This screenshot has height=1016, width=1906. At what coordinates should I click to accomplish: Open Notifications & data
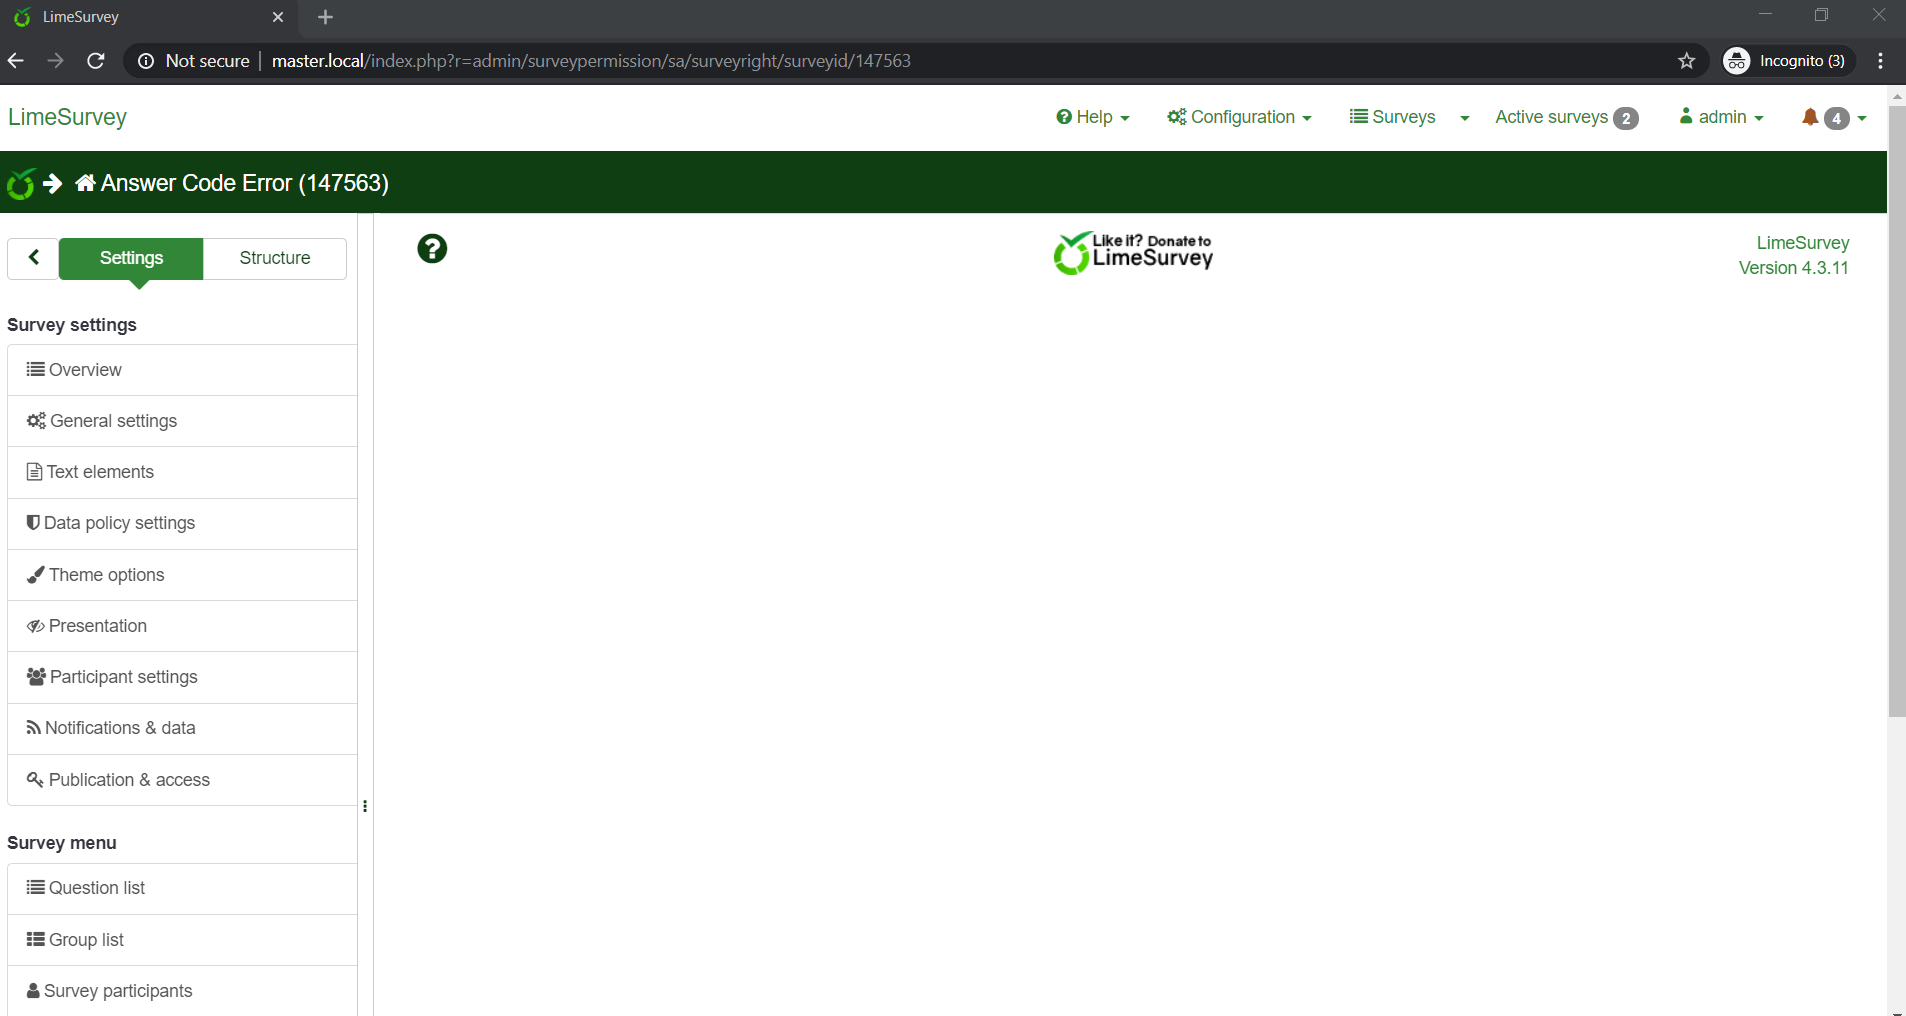point(182,728)
